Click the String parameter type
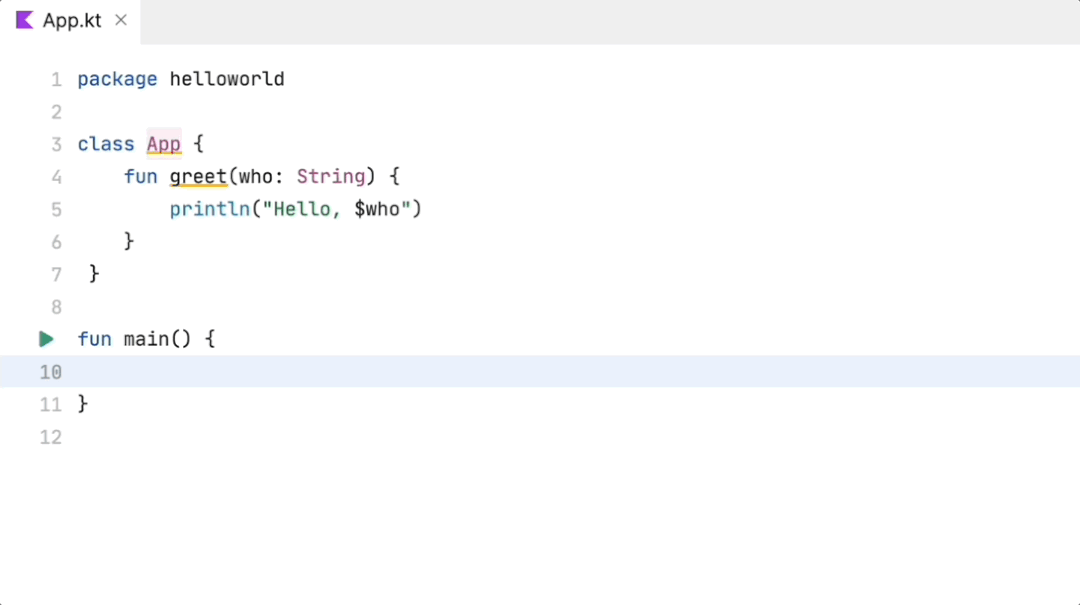 click(x=331, y=177)
